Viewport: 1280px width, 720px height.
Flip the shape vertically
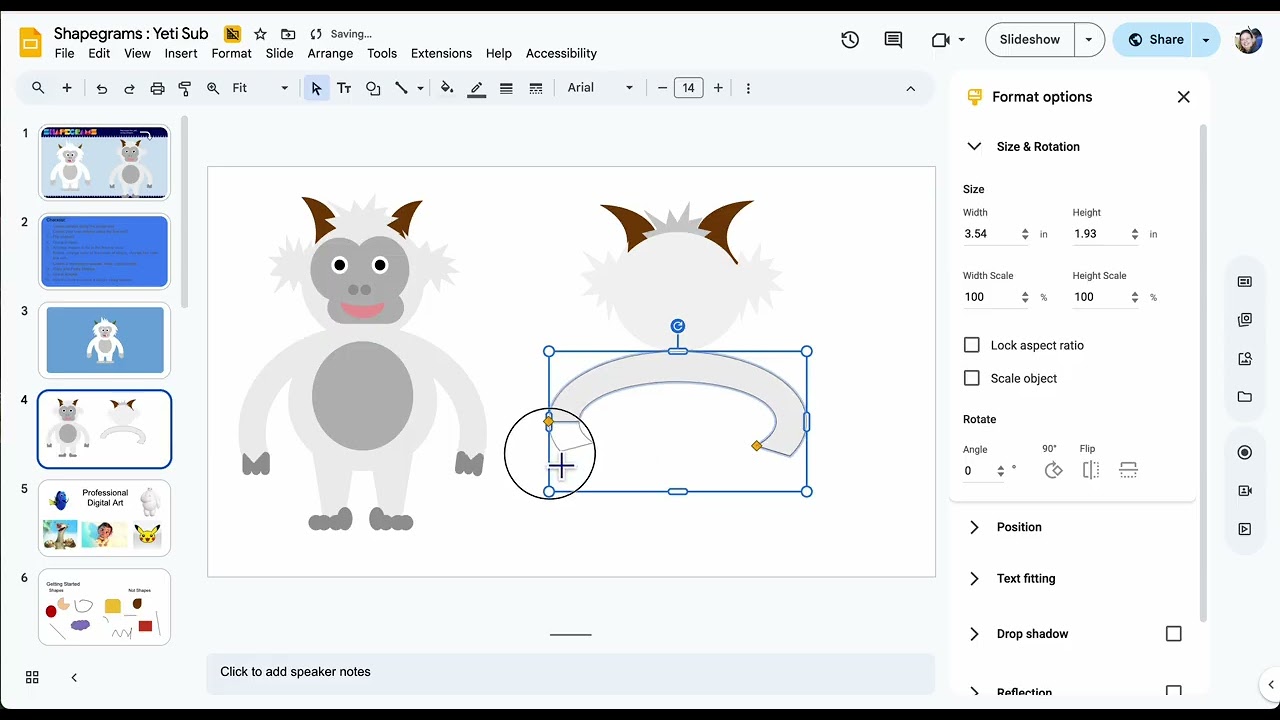tap(1128, 470)
